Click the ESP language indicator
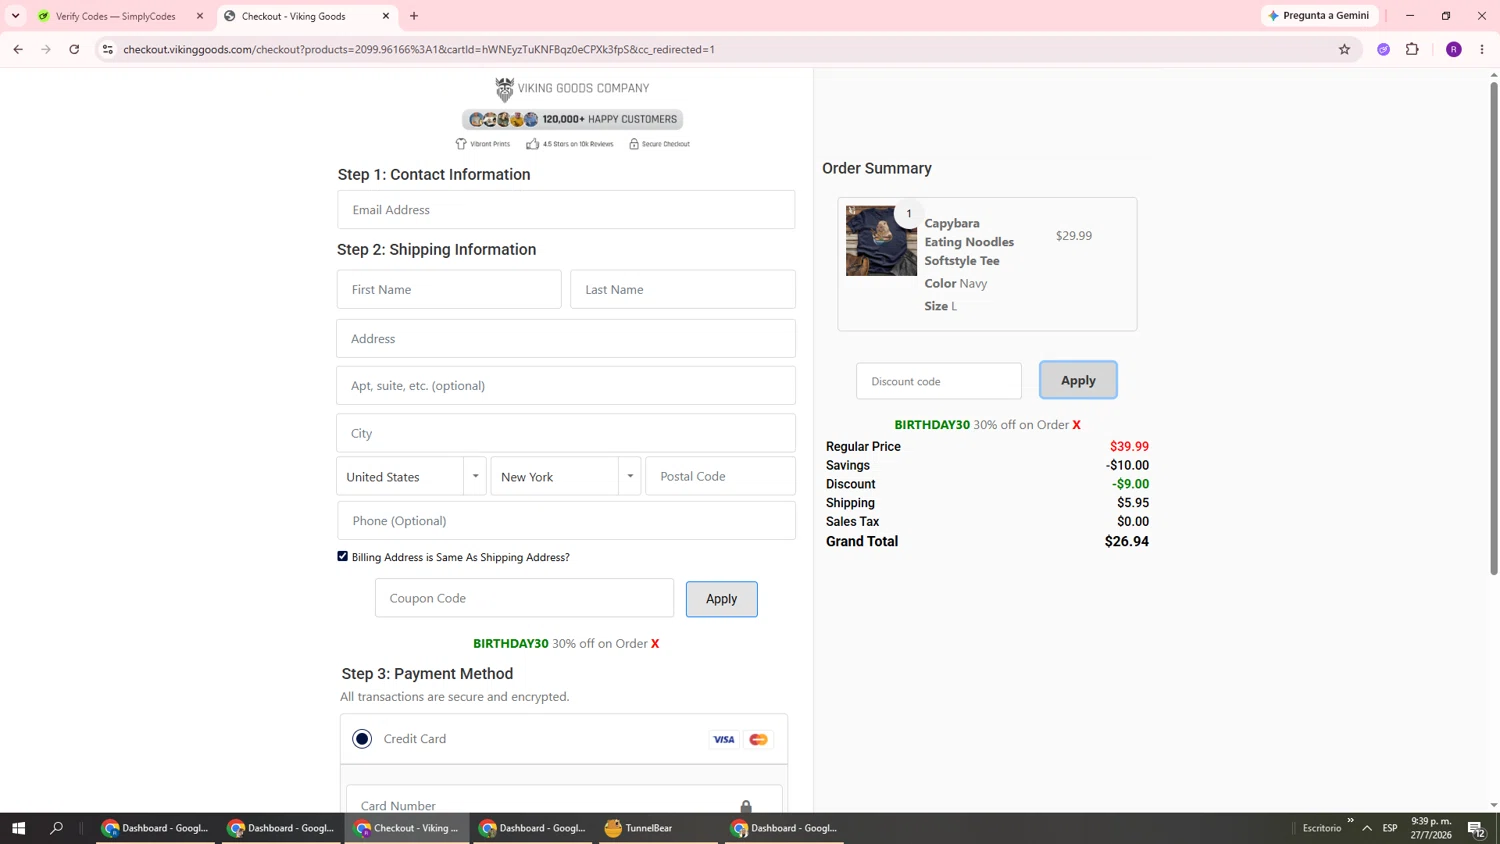The image size is (1500, 844). [x=1390, y=828]
